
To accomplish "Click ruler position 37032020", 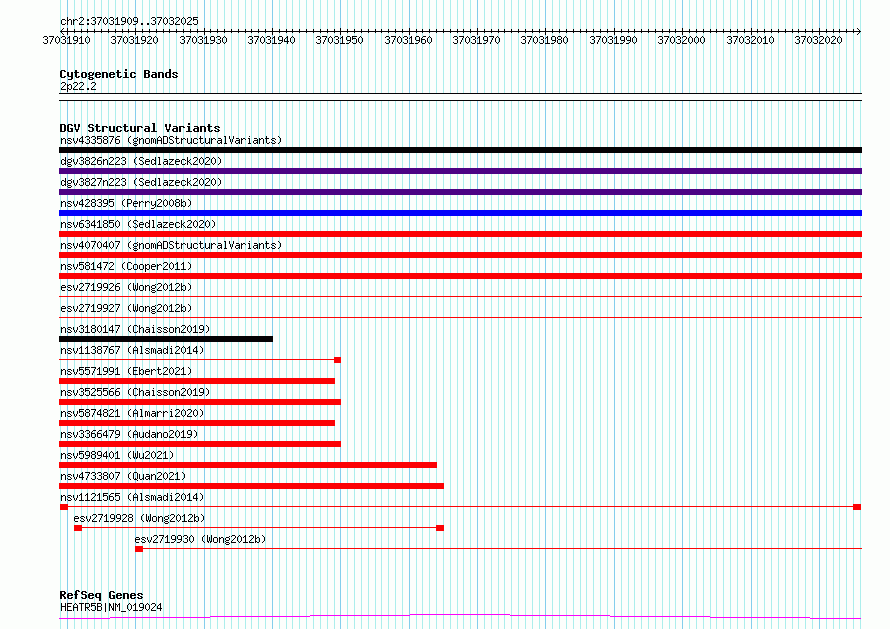I will [x=818, y=40].
